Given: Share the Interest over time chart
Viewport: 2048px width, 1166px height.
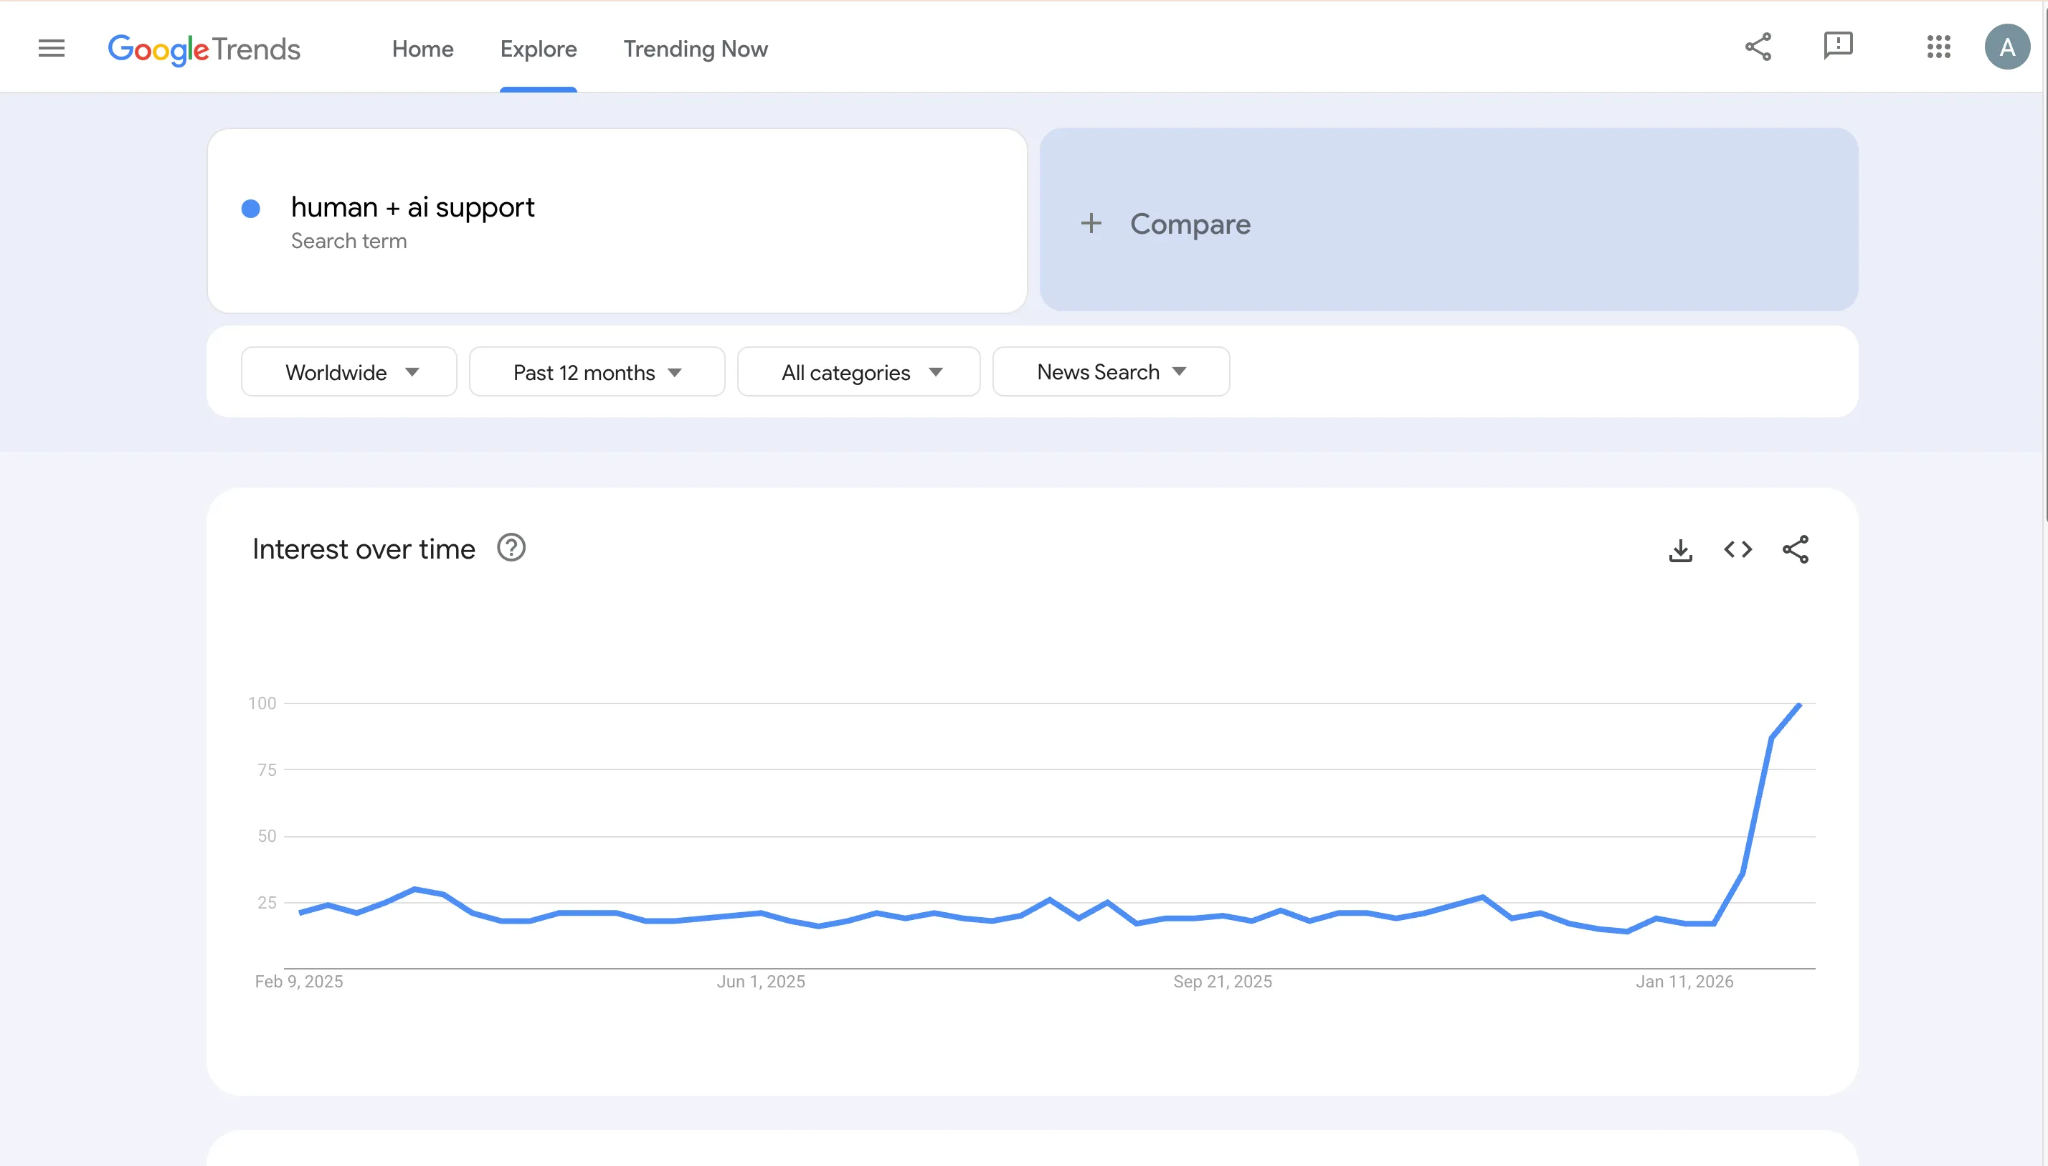Looking at the screenshot, I should click(1797, 549).
